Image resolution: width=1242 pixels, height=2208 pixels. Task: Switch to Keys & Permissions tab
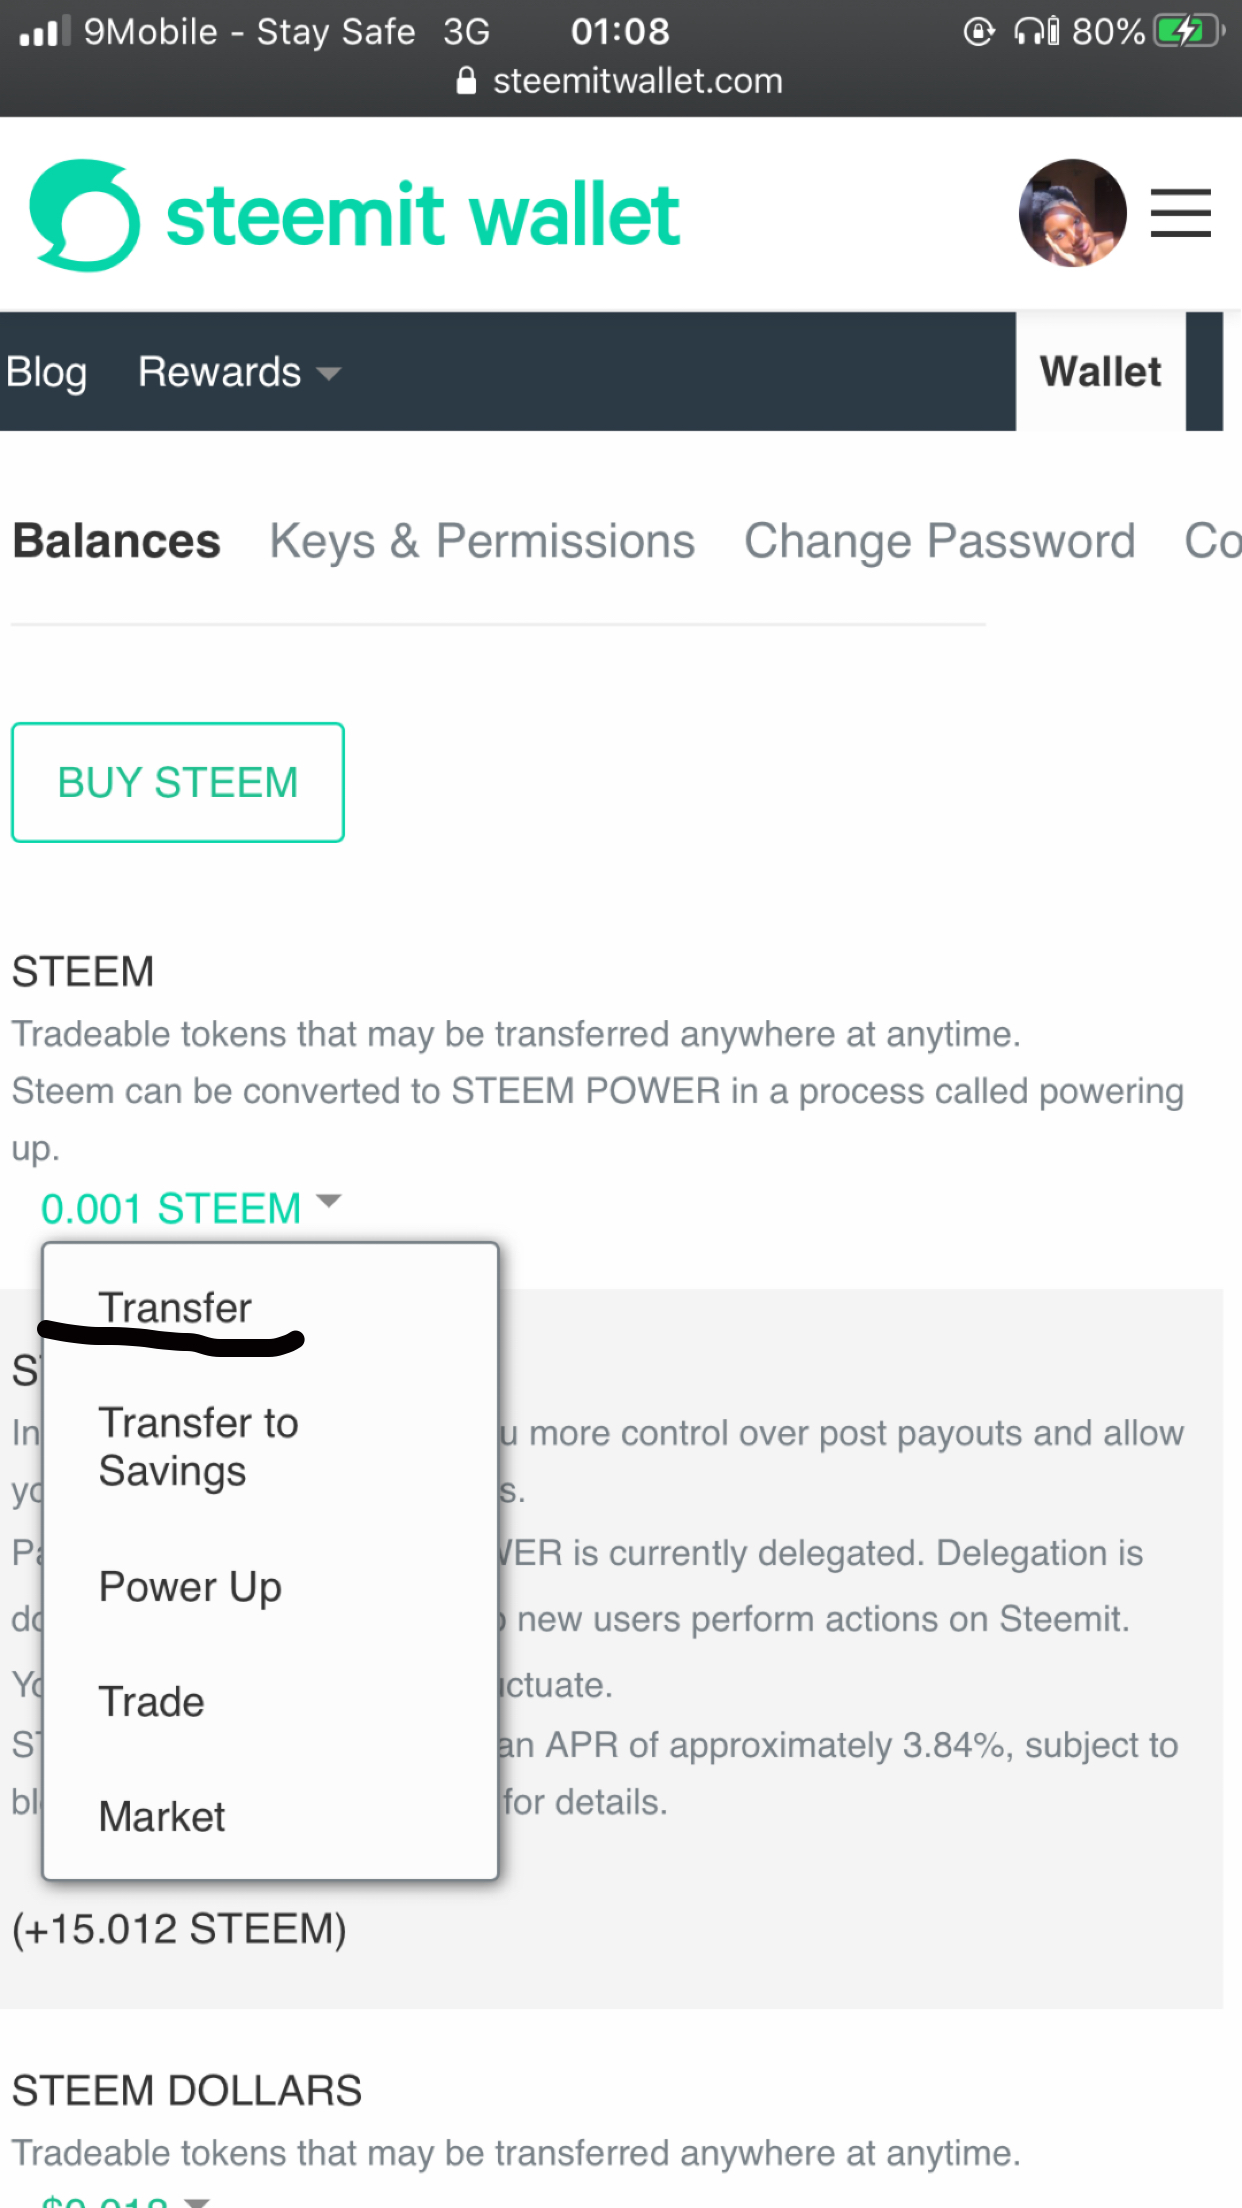coord(482,541)
